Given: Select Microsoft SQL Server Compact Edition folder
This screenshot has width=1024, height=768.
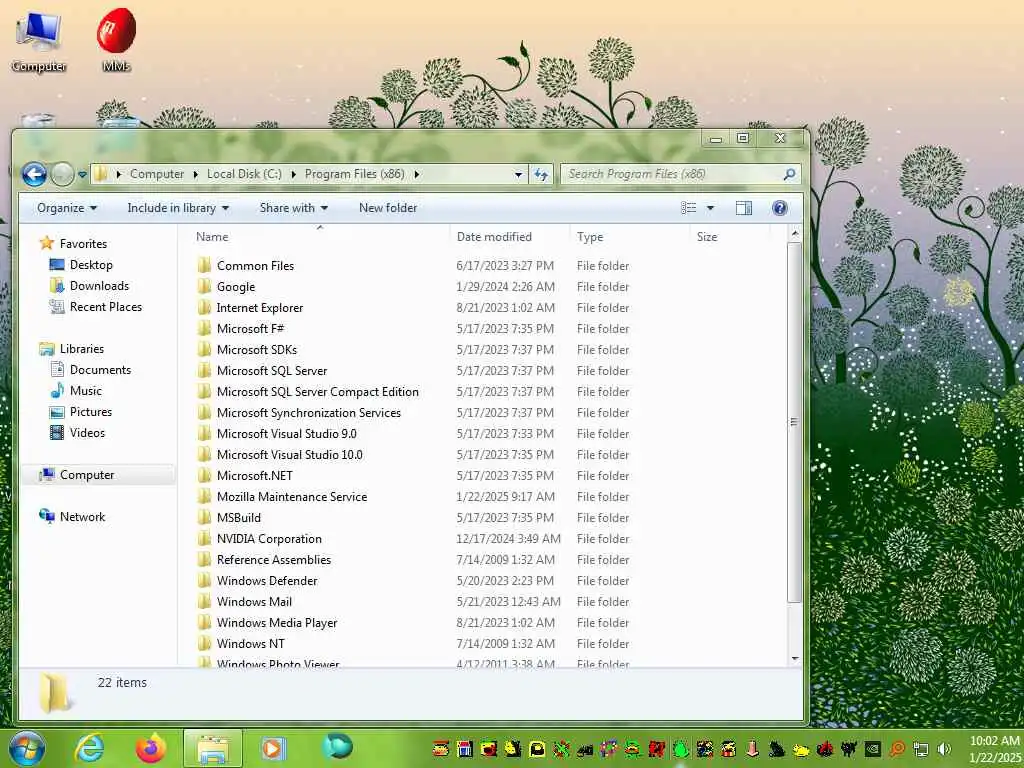Looking at the screenshot, I should tap(317, 392).
